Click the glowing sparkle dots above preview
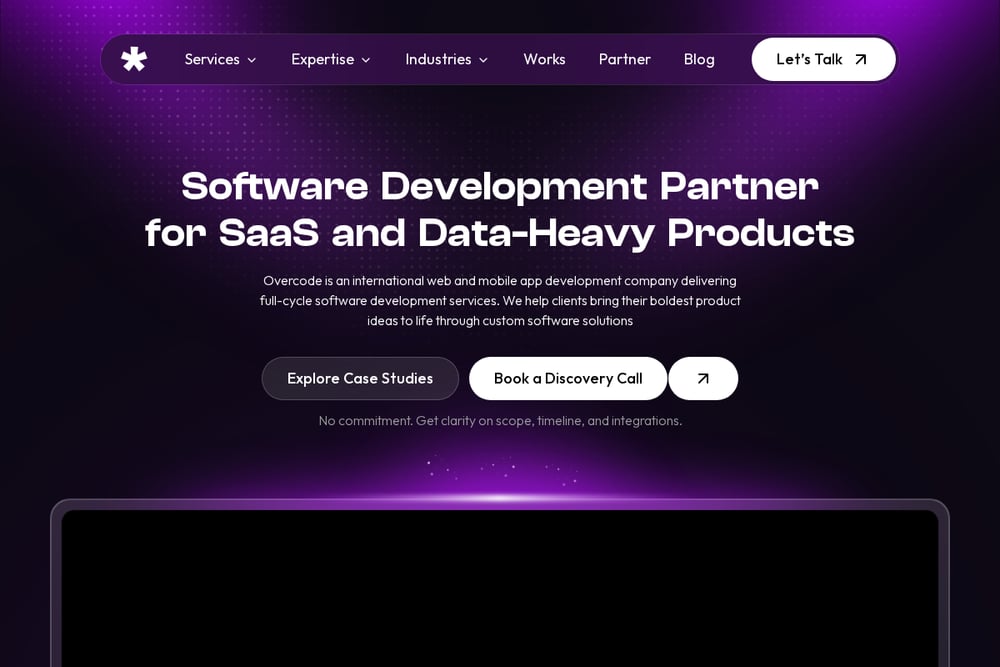Viewport: 1000px width, 667px height. point(502,471)
